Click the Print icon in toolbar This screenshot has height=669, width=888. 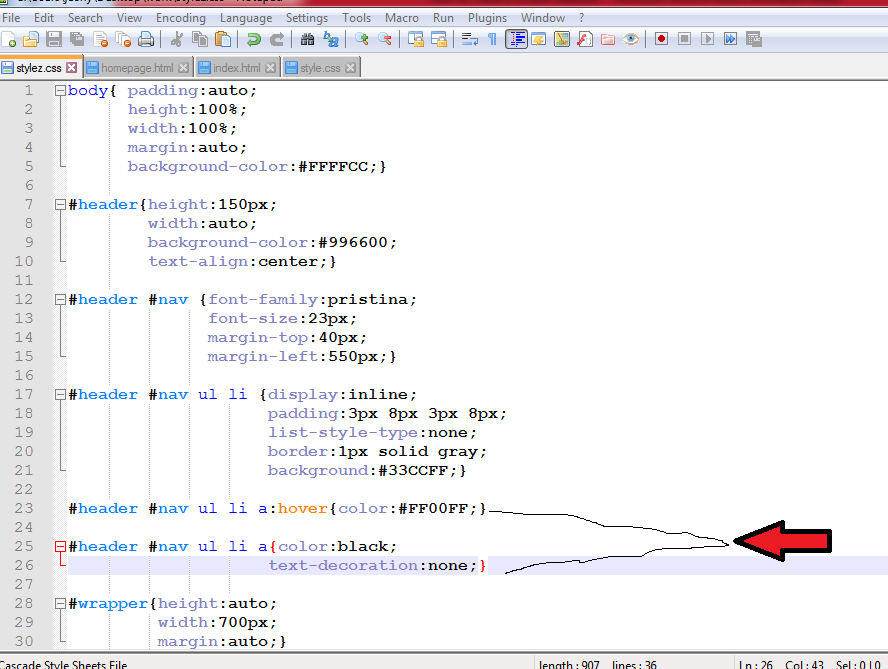[146, 40]
